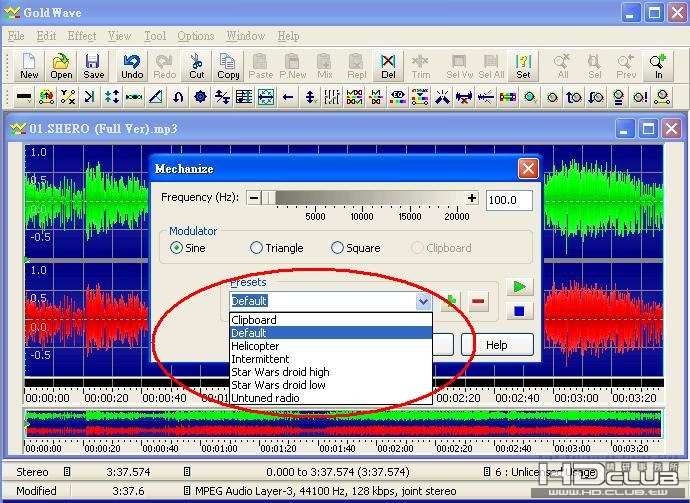
Task: Open the Options menu
Action: 196,36
